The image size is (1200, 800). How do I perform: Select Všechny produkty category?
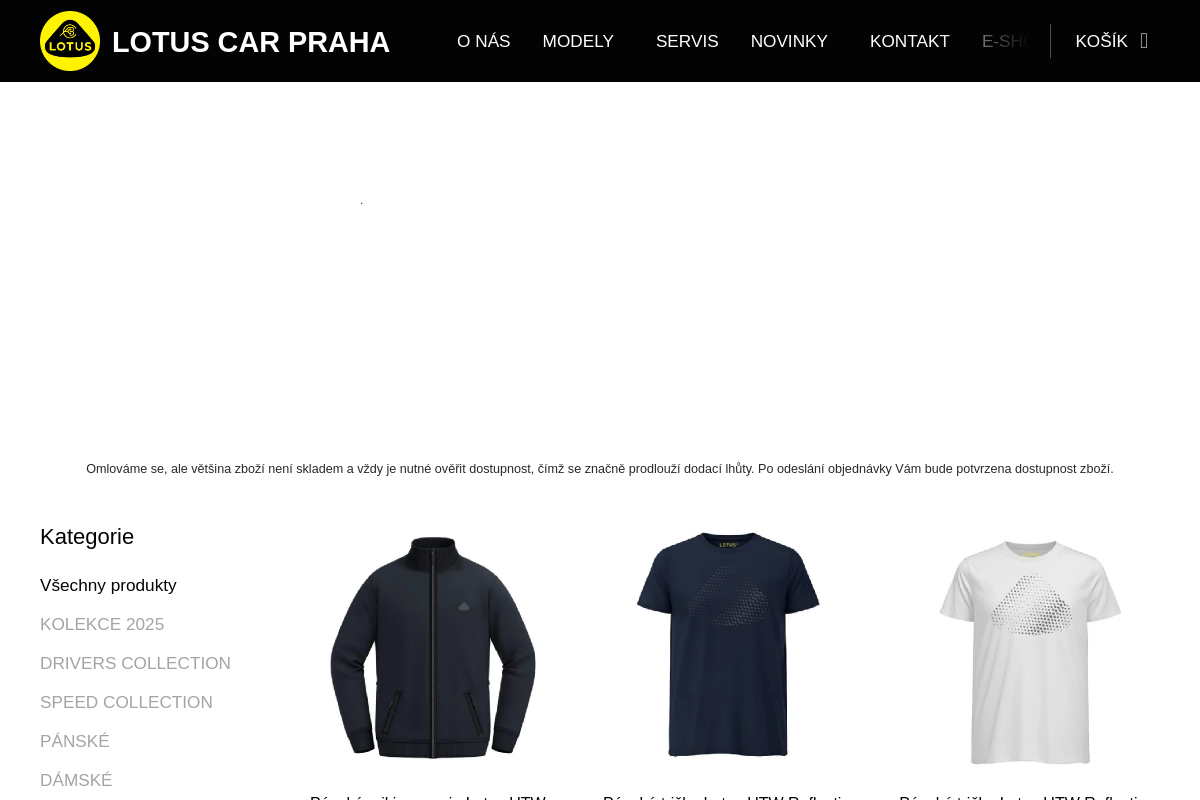[108, 585]
